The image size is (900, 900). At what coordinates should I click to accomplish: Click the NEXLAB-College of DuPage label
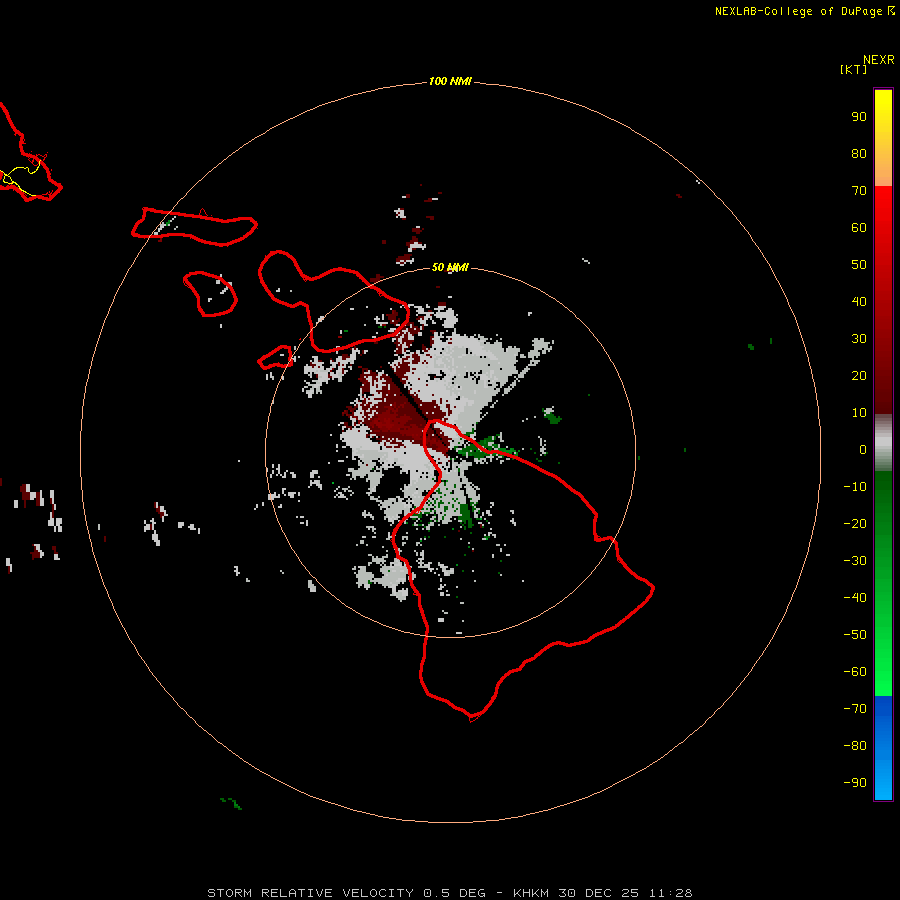(798, 11)
